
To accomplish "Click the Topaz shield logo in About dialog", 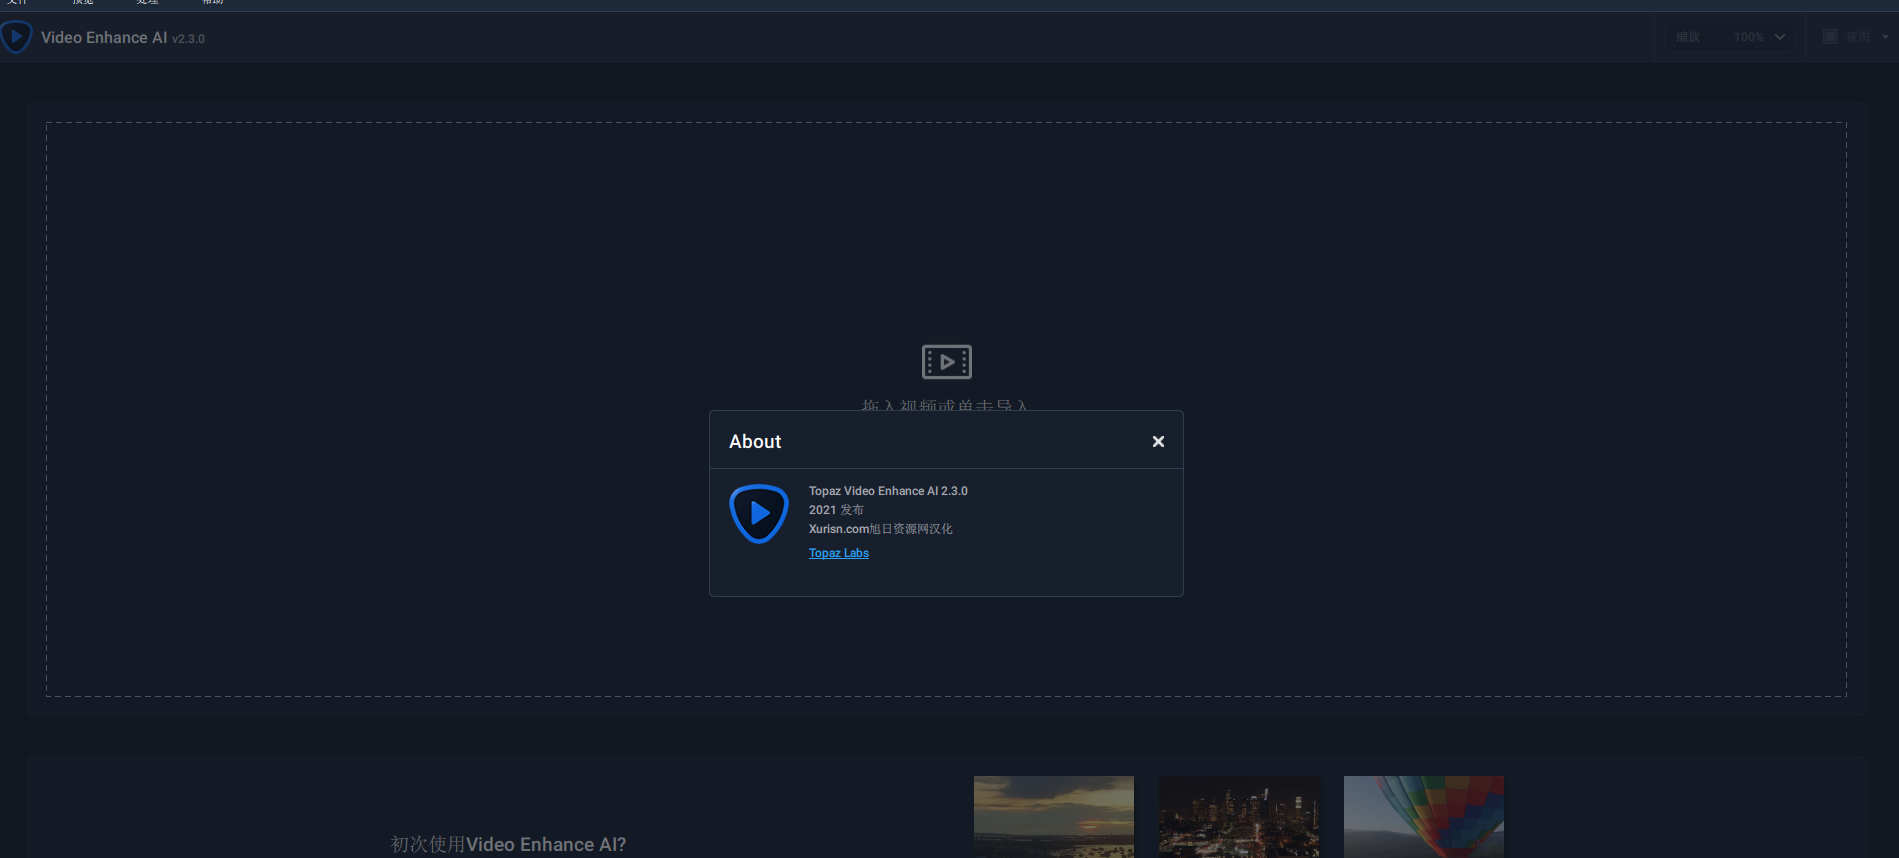I will tap(759, 514).
